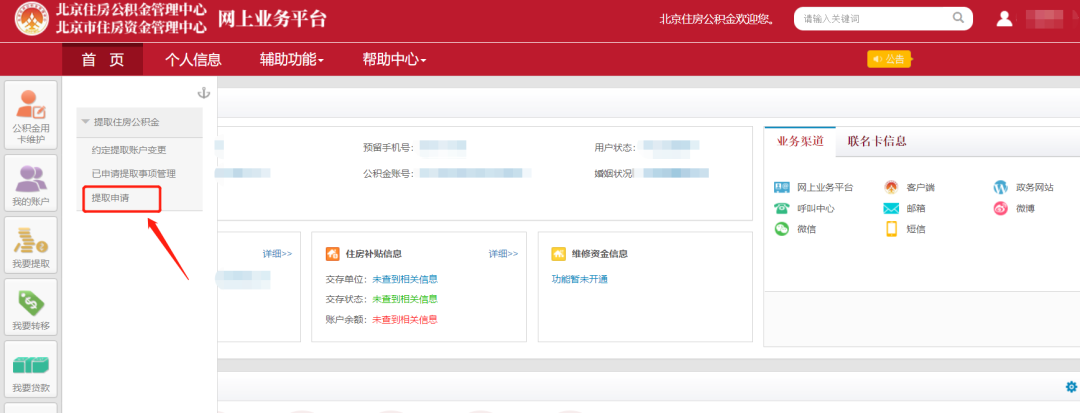Click the 客户端 channel icon

pos(891,187)
